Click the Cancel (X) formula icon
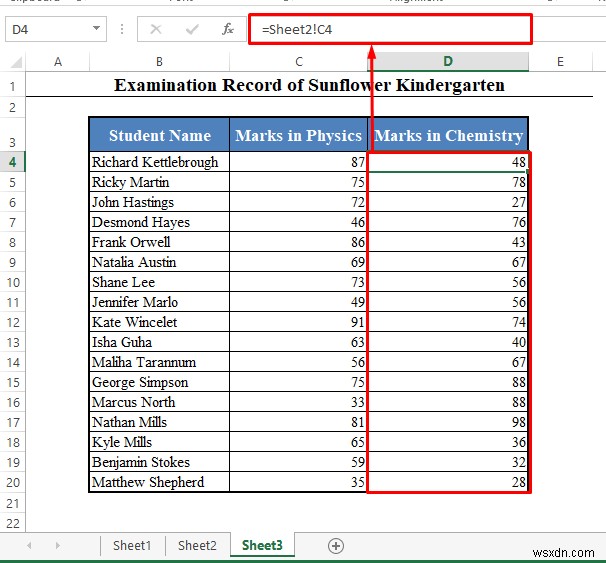Screen dimensions: 606x563 [x=156, y=29]
